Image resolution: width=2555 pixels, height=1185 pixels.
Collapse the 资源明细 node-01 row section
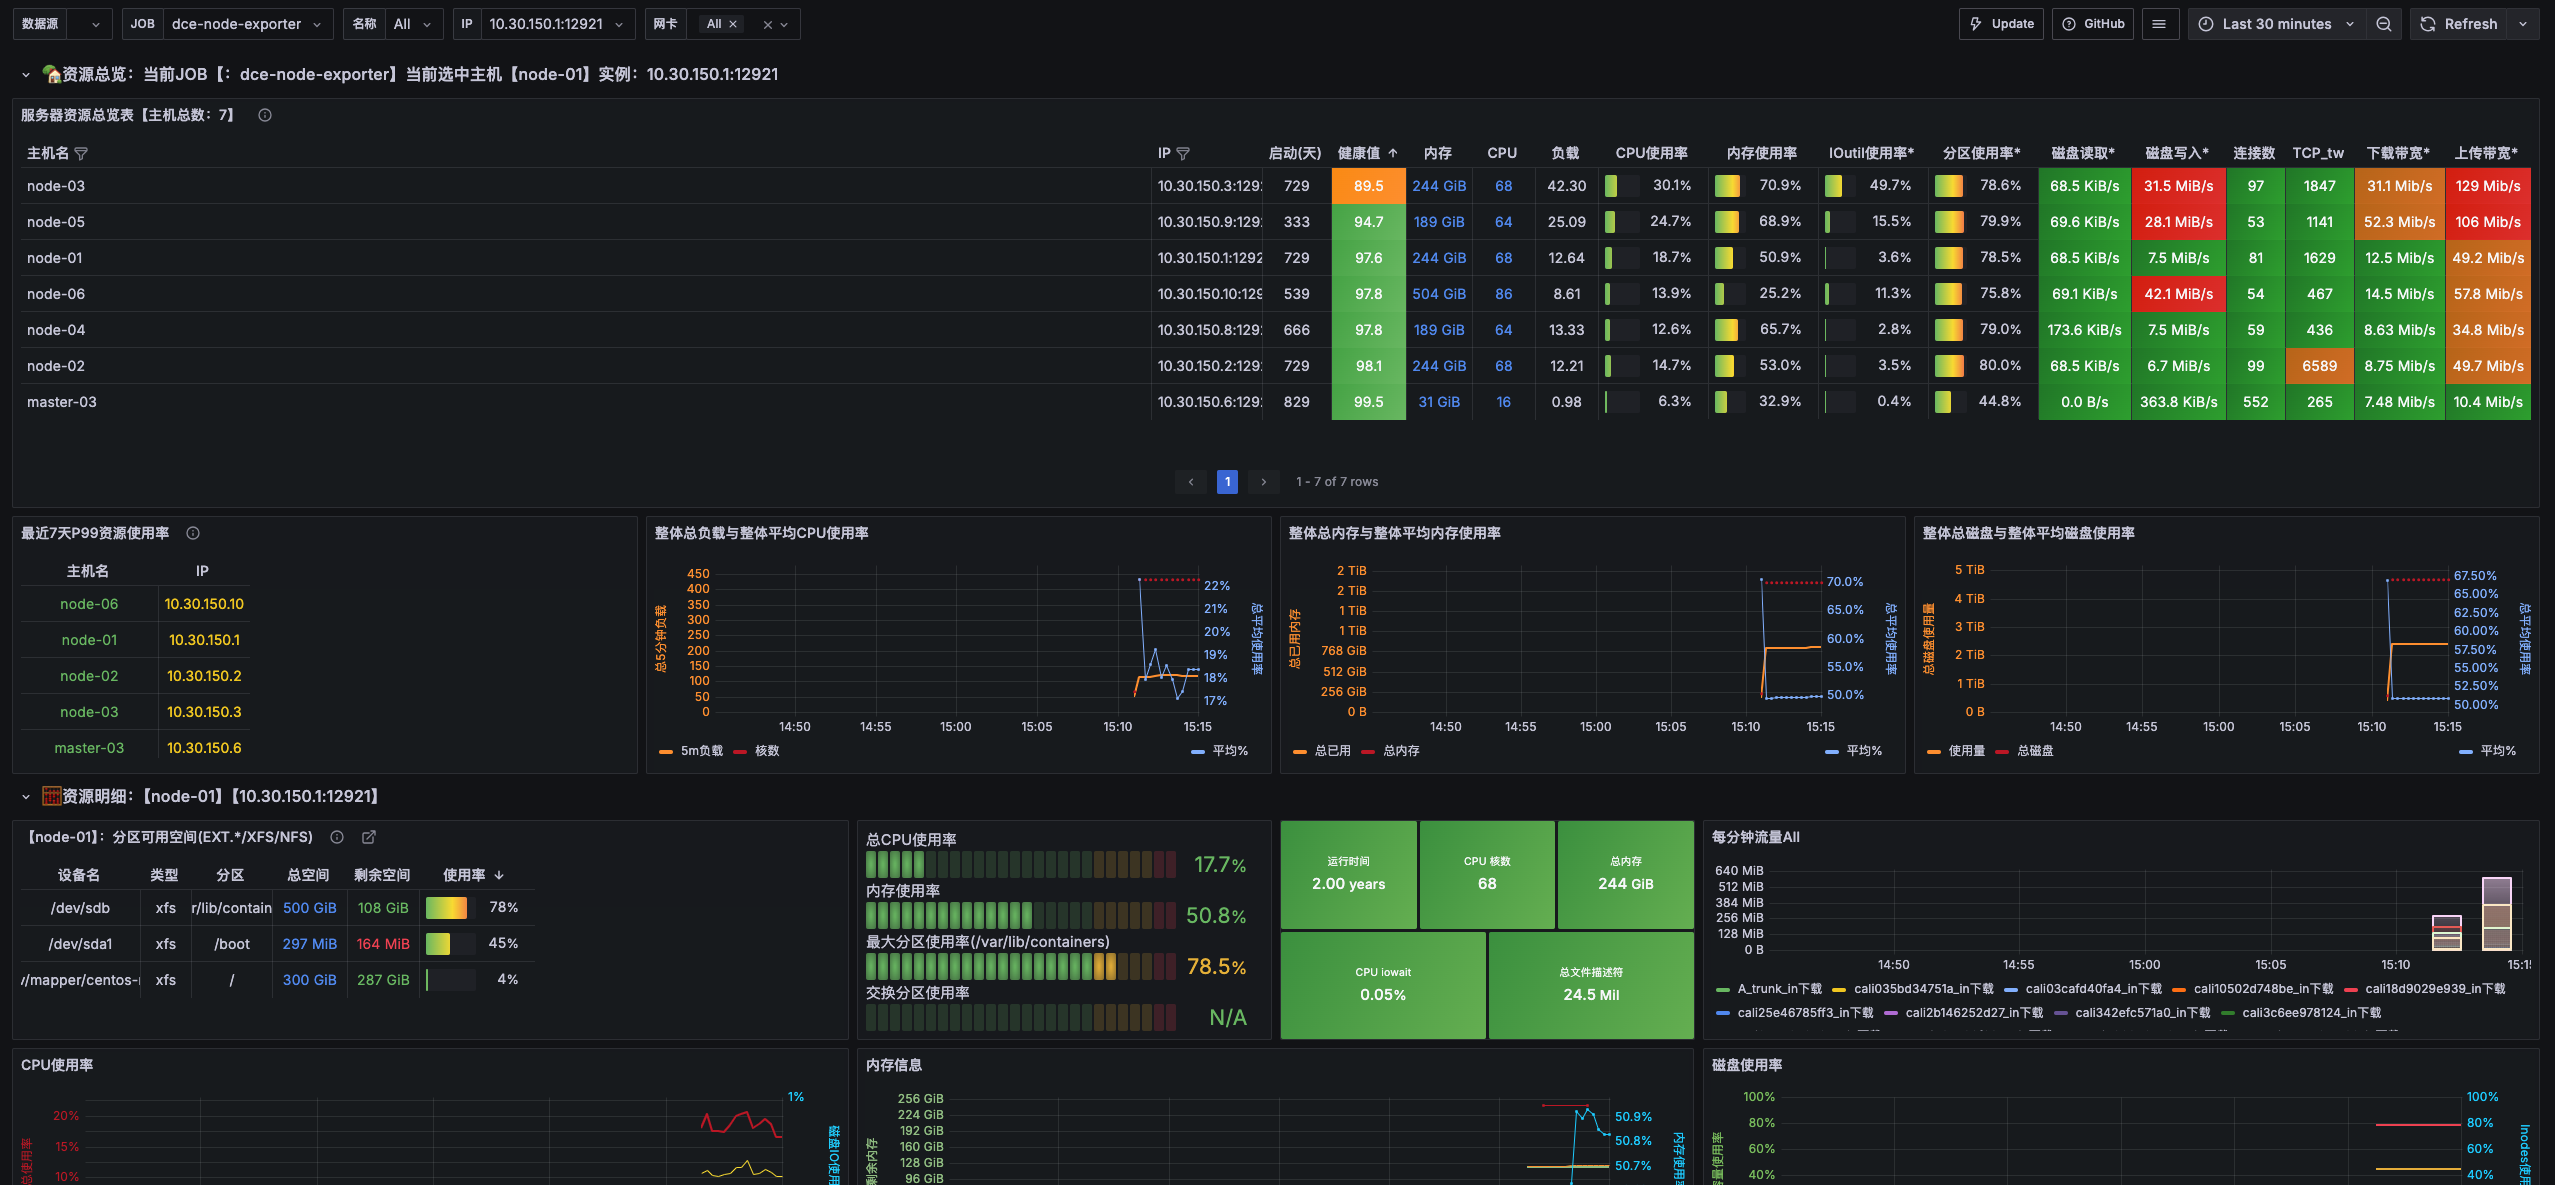pyautogui.click(x=26, y=797)
